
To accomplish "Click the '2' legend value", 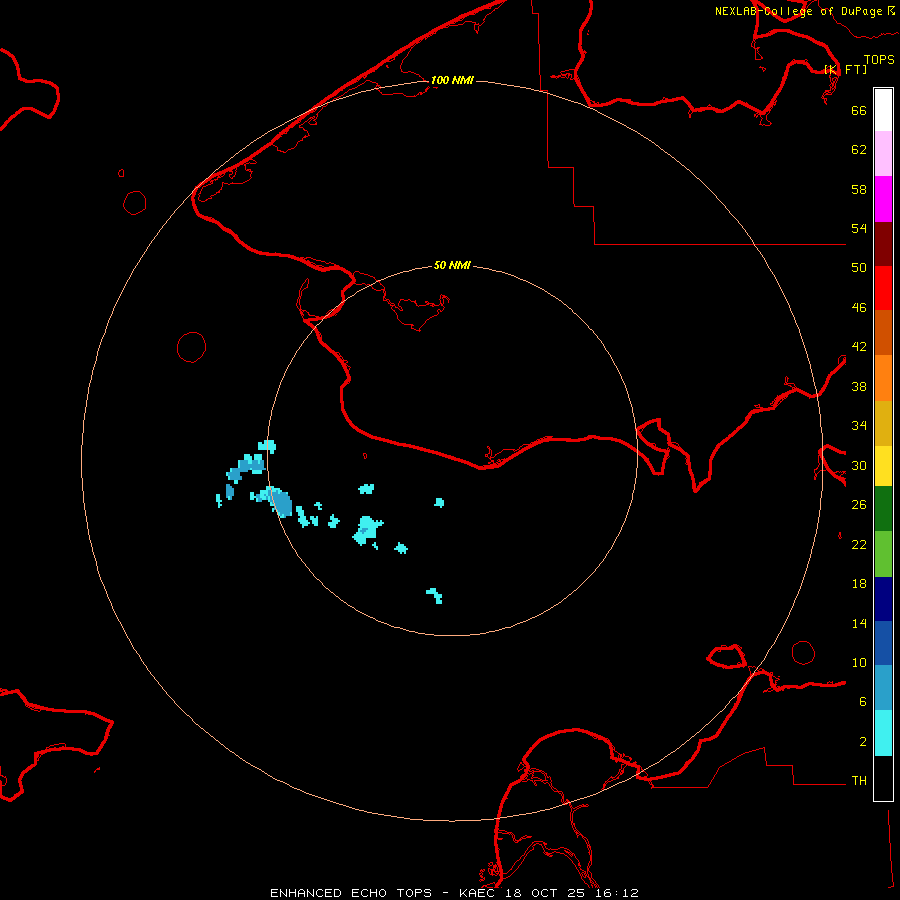I will coord(863,742).
